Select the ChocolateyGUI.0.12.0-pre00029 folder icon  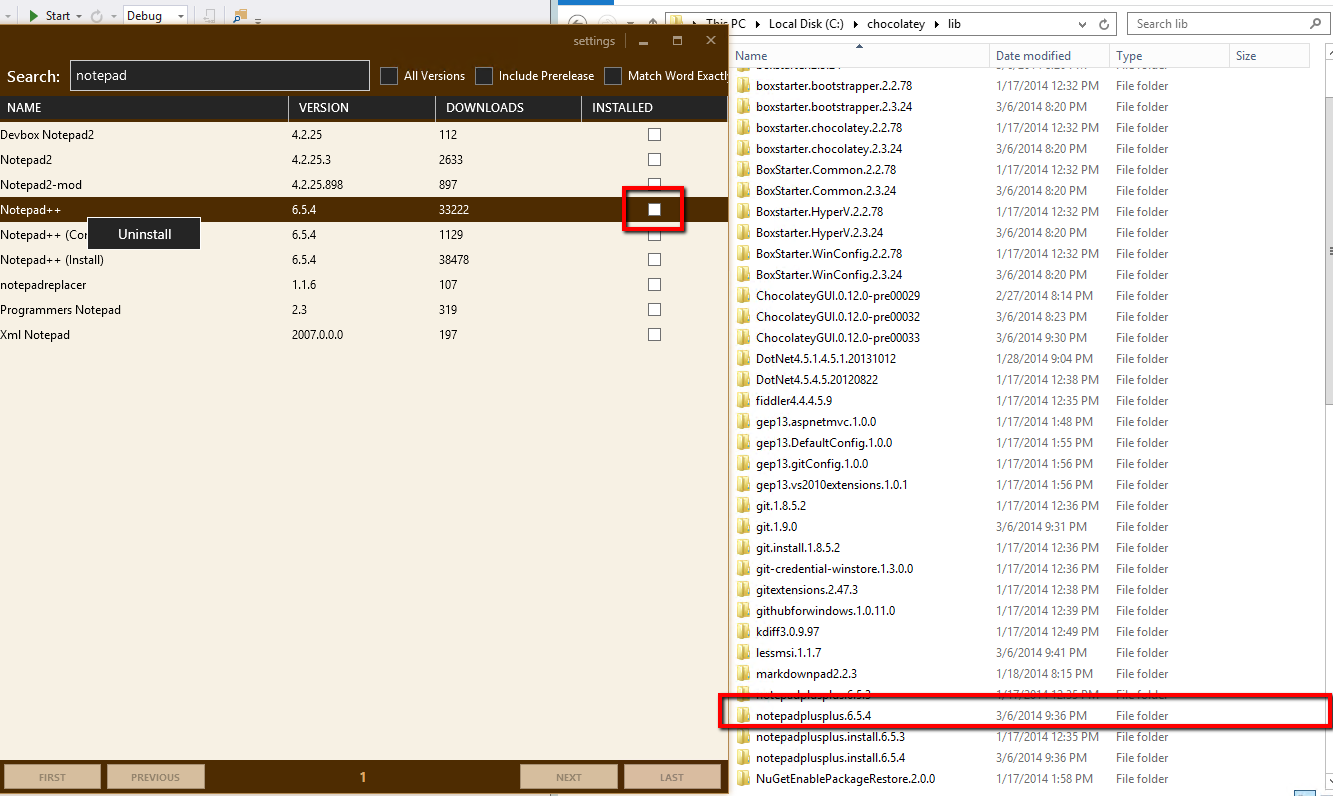tap(743, 296)
